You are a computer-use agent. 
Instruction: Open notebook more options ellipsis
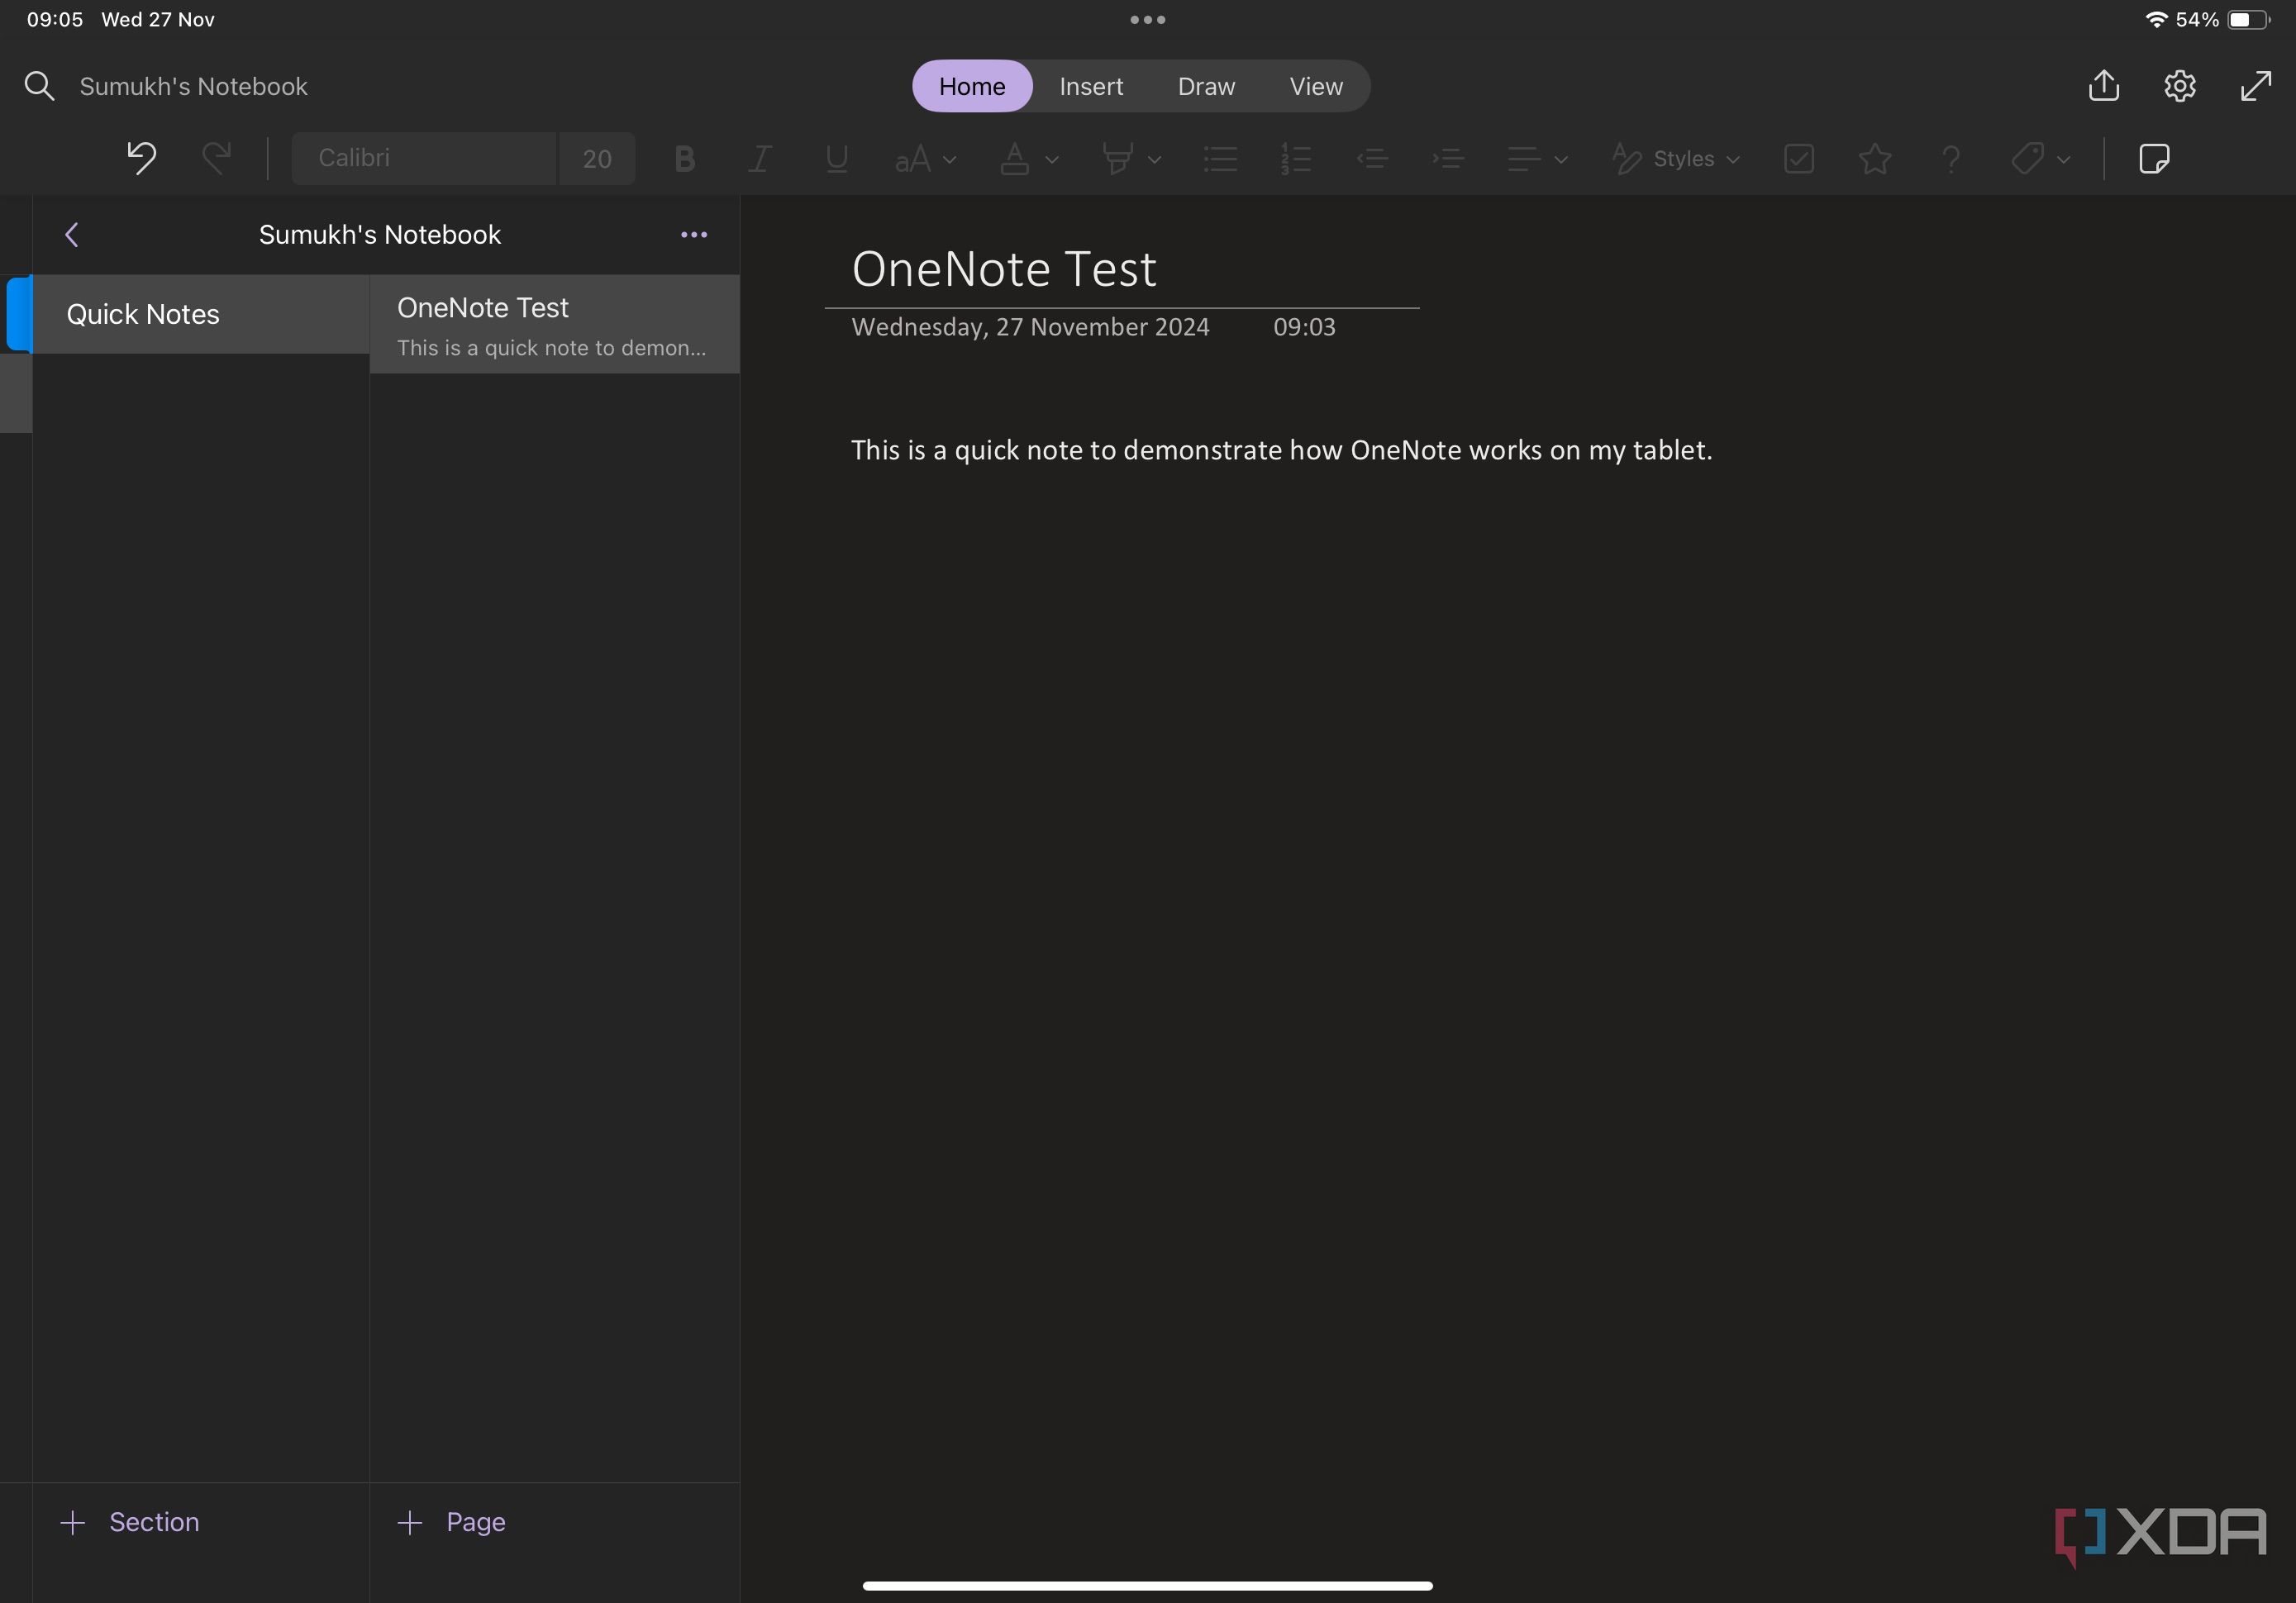point(694,235)
